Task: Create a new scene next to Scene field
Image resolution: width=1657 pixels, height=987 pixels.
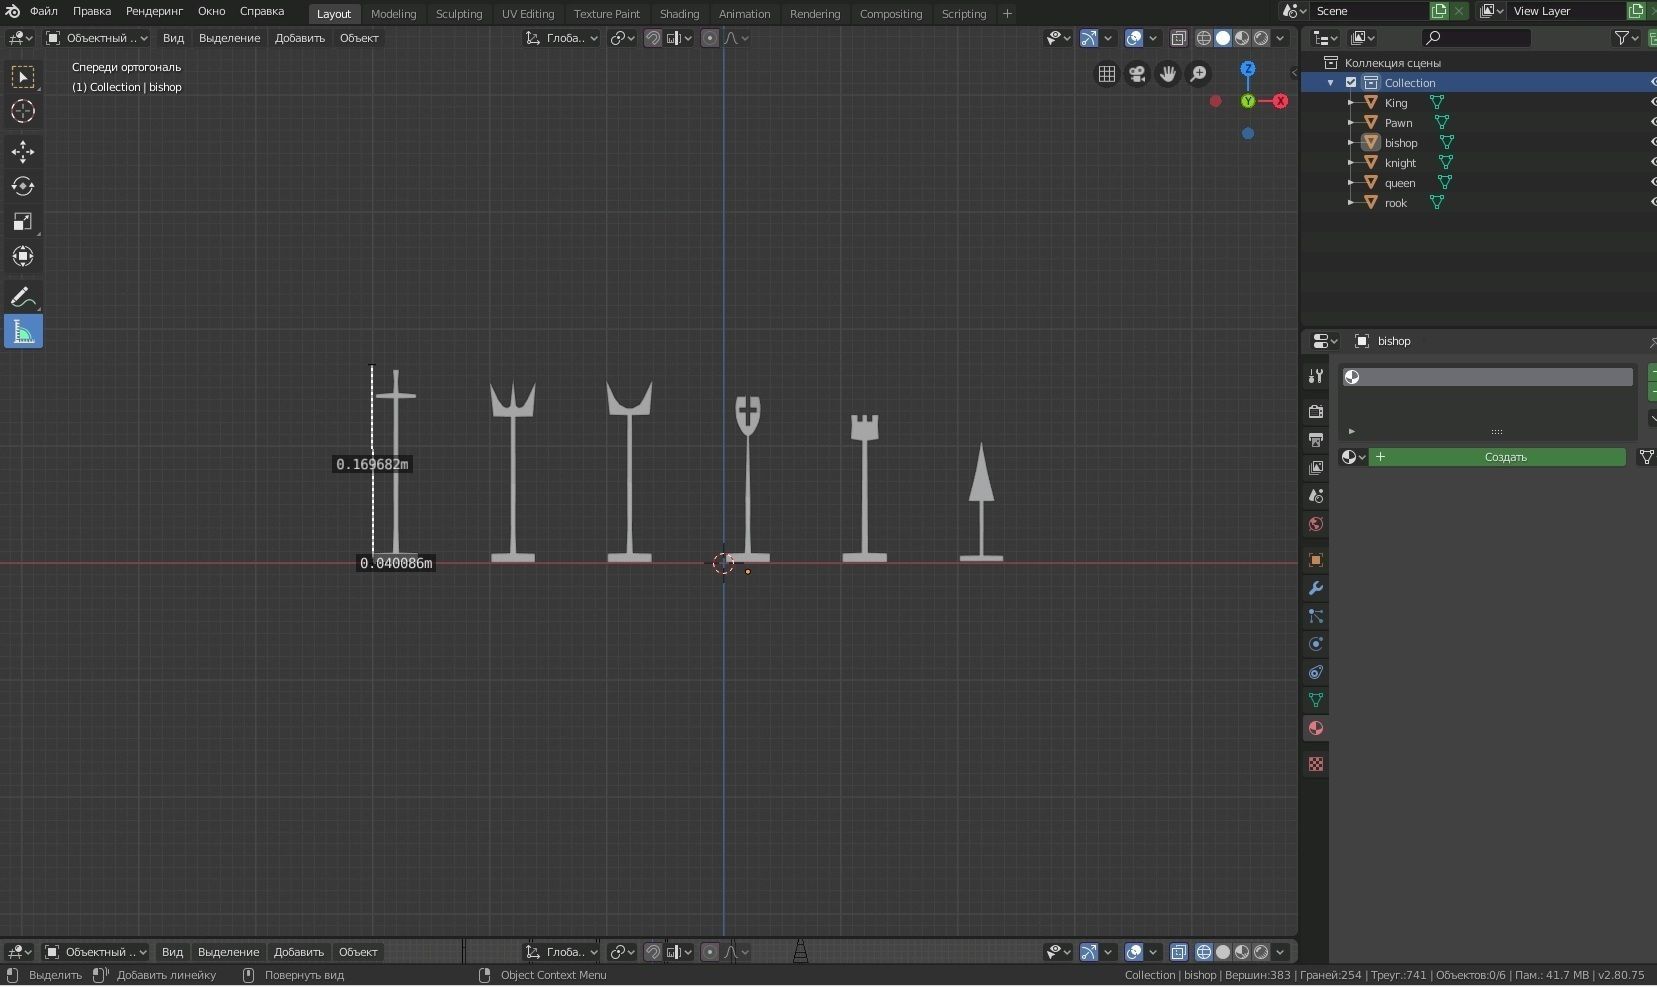Action: [1439, 11]
